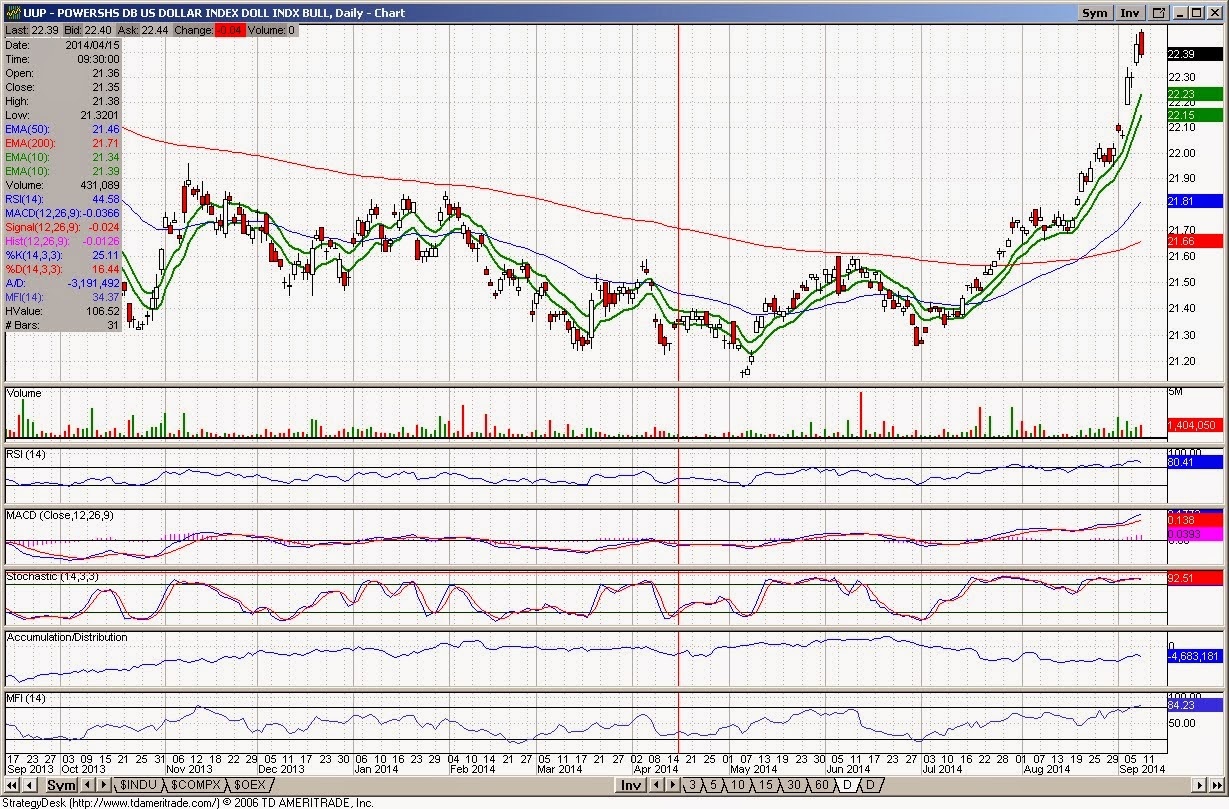Select the 3-minute interval tab

pos(693,785)
